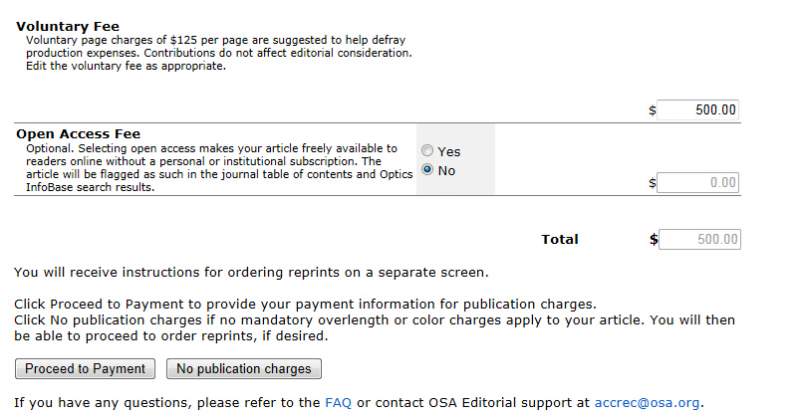The width and height of the screenshot is (800, 419).
Task: Click the reprints instructions sentence
Action: pyautogui.click(x=251, y=271)
